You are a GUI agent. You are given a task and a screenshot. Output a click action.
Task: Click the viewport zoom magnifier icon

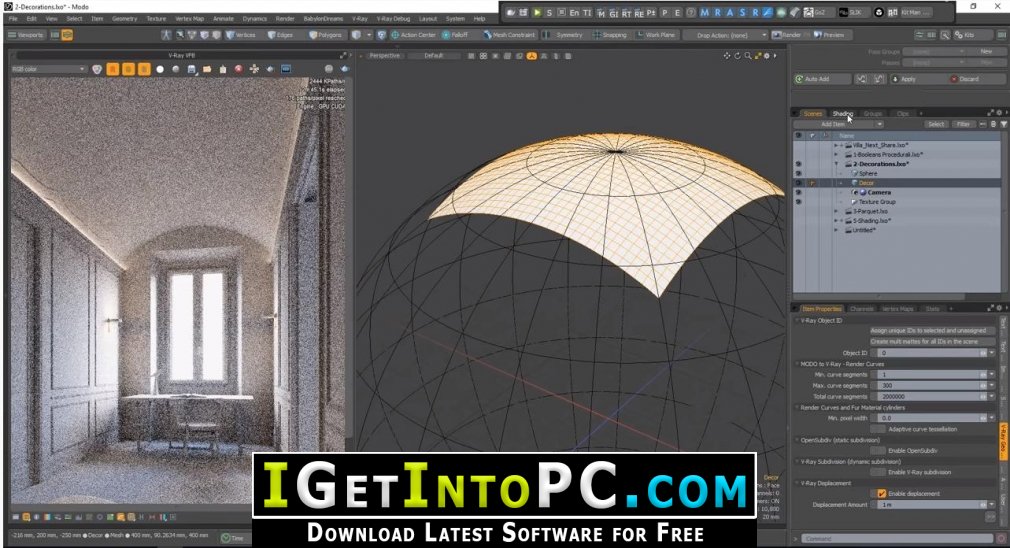click(x=747, y=56)
